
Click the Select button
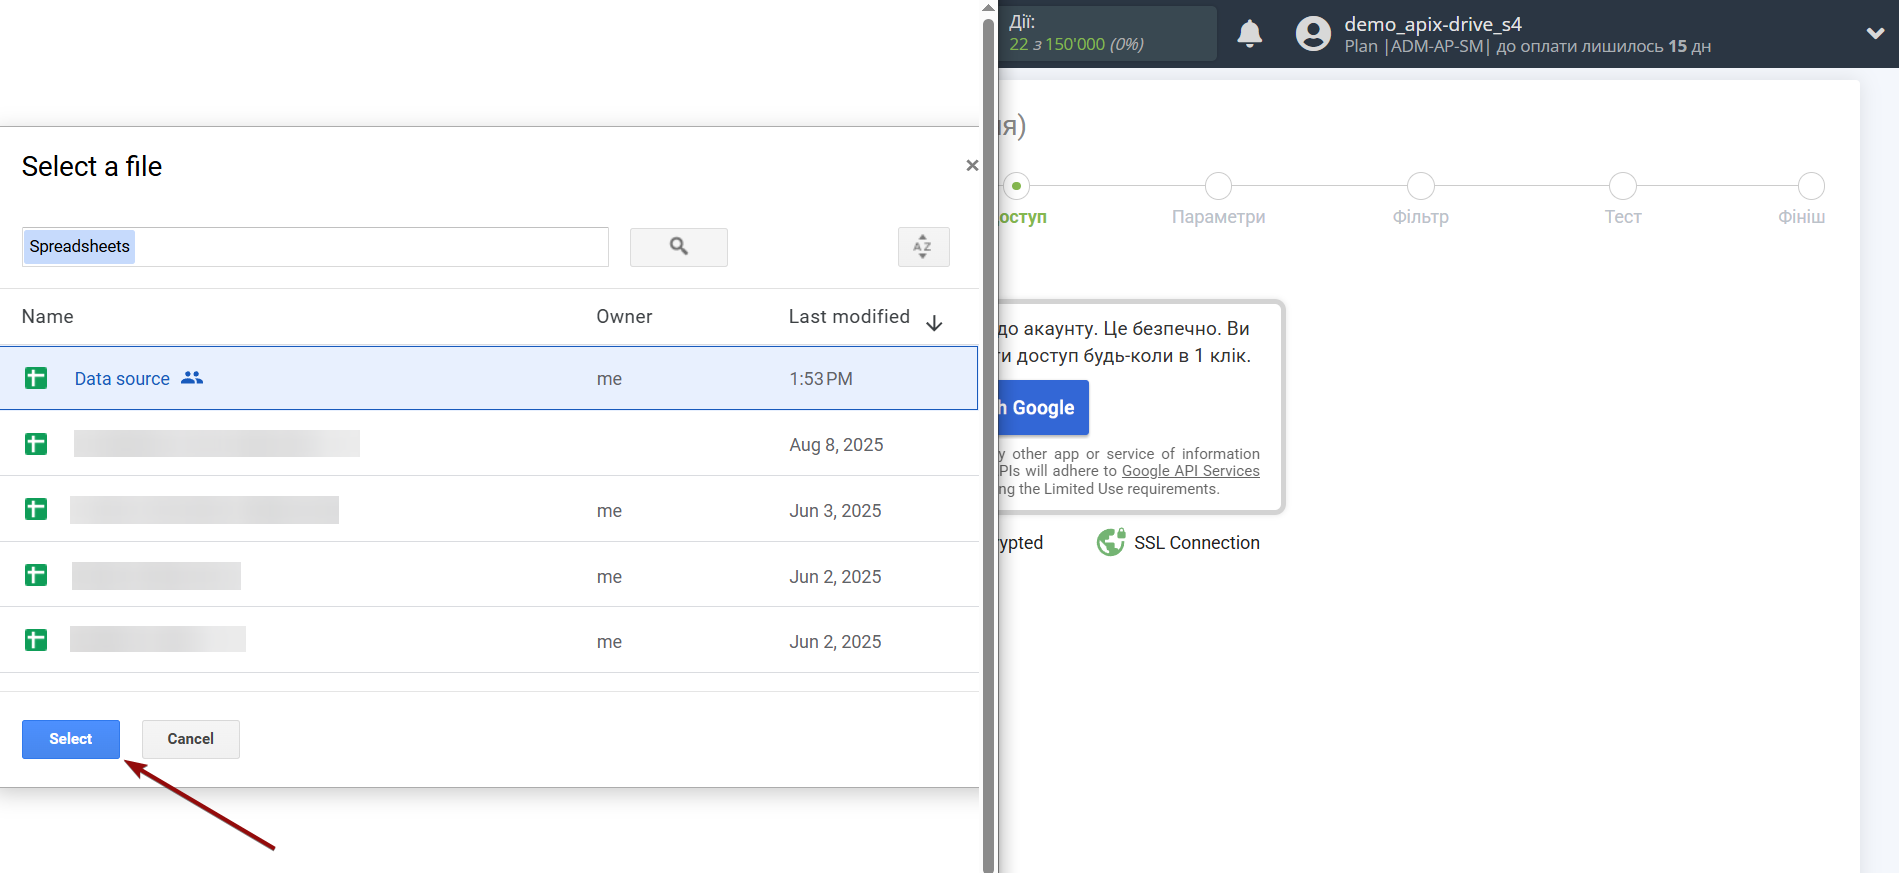[x=71, y=739]
